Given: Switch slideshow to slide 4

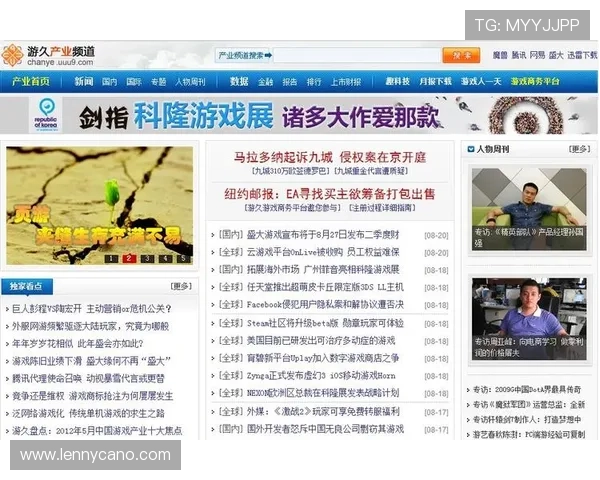Looking at the screenshot, I should point(165,259).
